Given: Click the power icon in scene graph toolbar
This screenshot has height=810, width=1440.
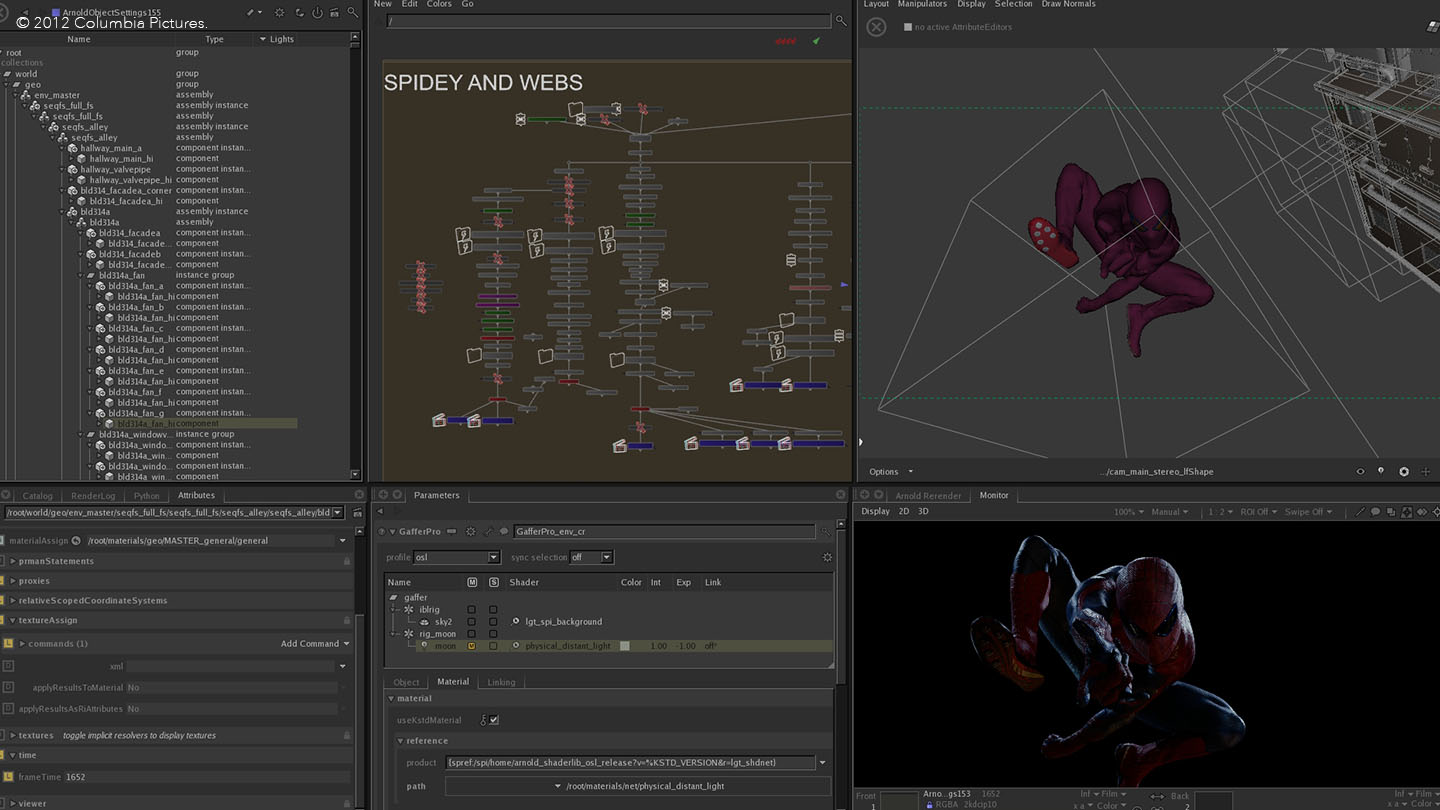Looking at the screenshot, I should pos(317,13).
